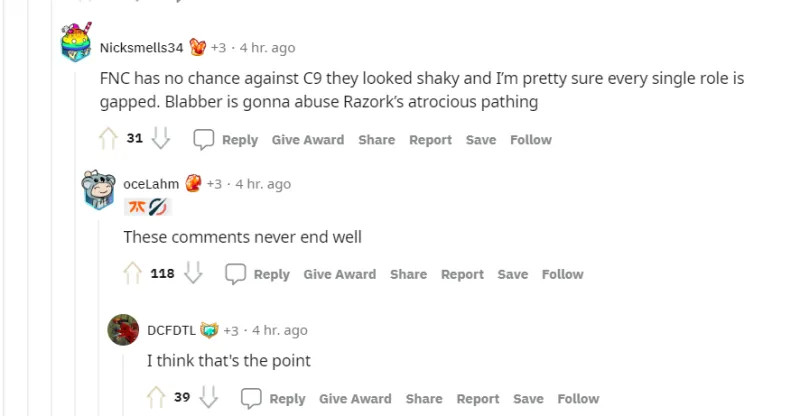Click award badge next to Nicksmells34
The height and width of the screenshot is (416, 800).
pyautogui.click(x=198, y=47)
